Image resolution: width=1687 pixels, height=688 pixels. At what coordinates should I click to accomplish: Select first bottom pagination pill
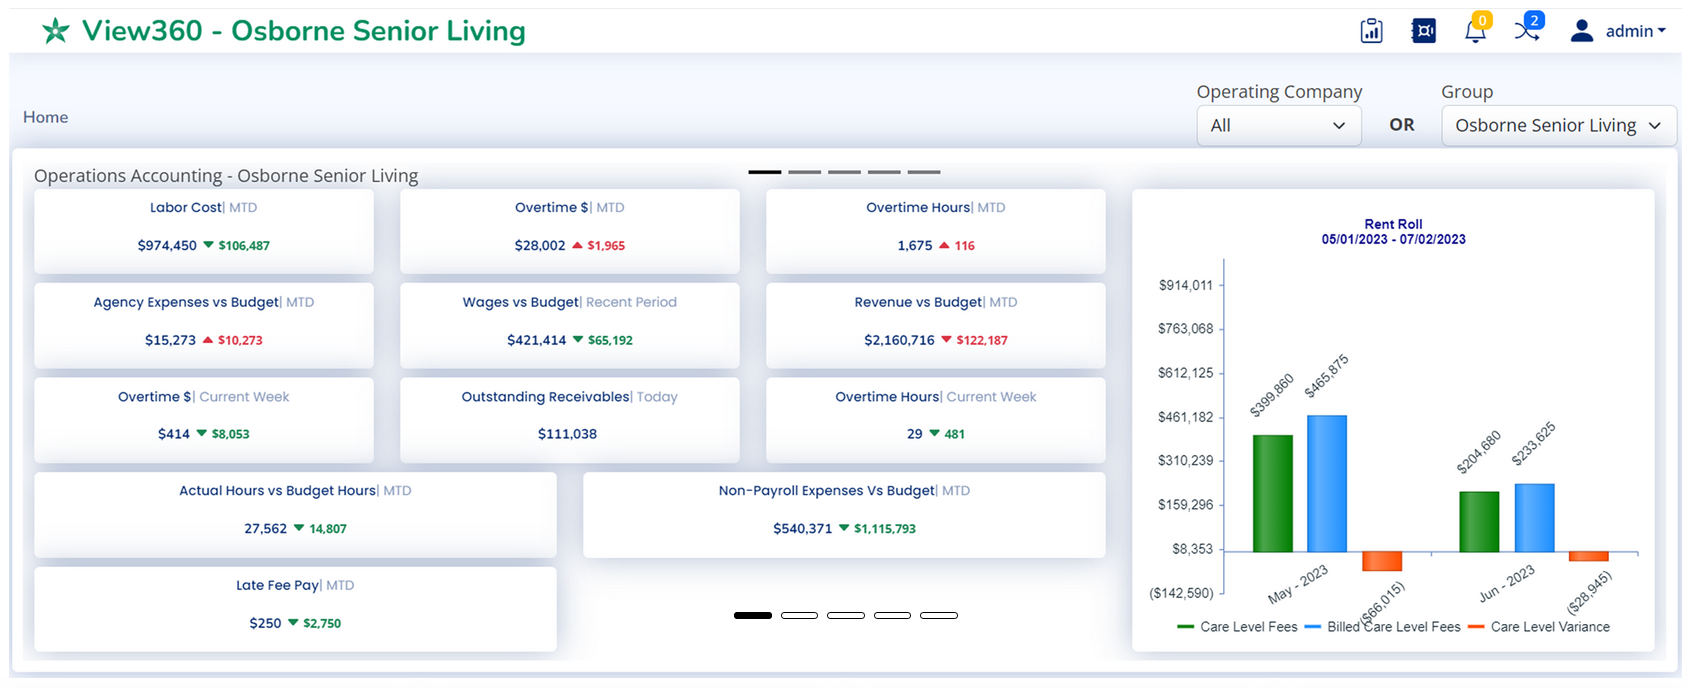tap(753, 615)
